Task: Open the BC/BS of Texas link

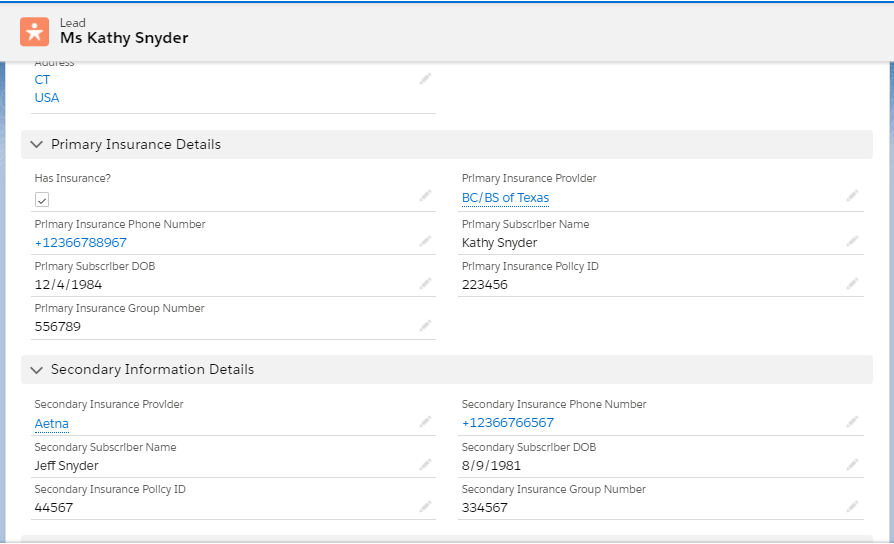Action: tap(505, 198)
